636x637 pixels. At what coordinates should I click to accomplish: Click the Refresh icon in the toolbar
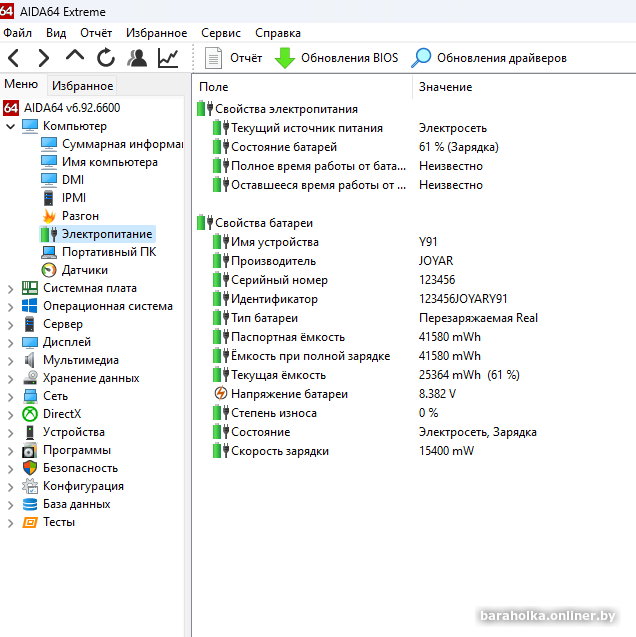[106, 58]
